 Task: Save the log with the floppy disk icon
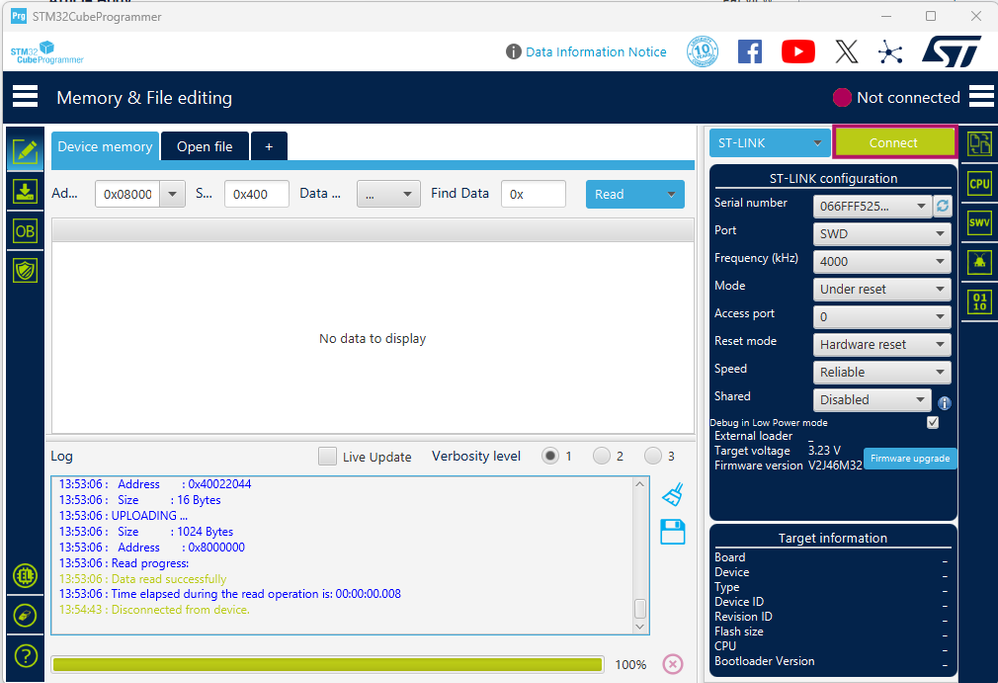click(x=673, y=532)
